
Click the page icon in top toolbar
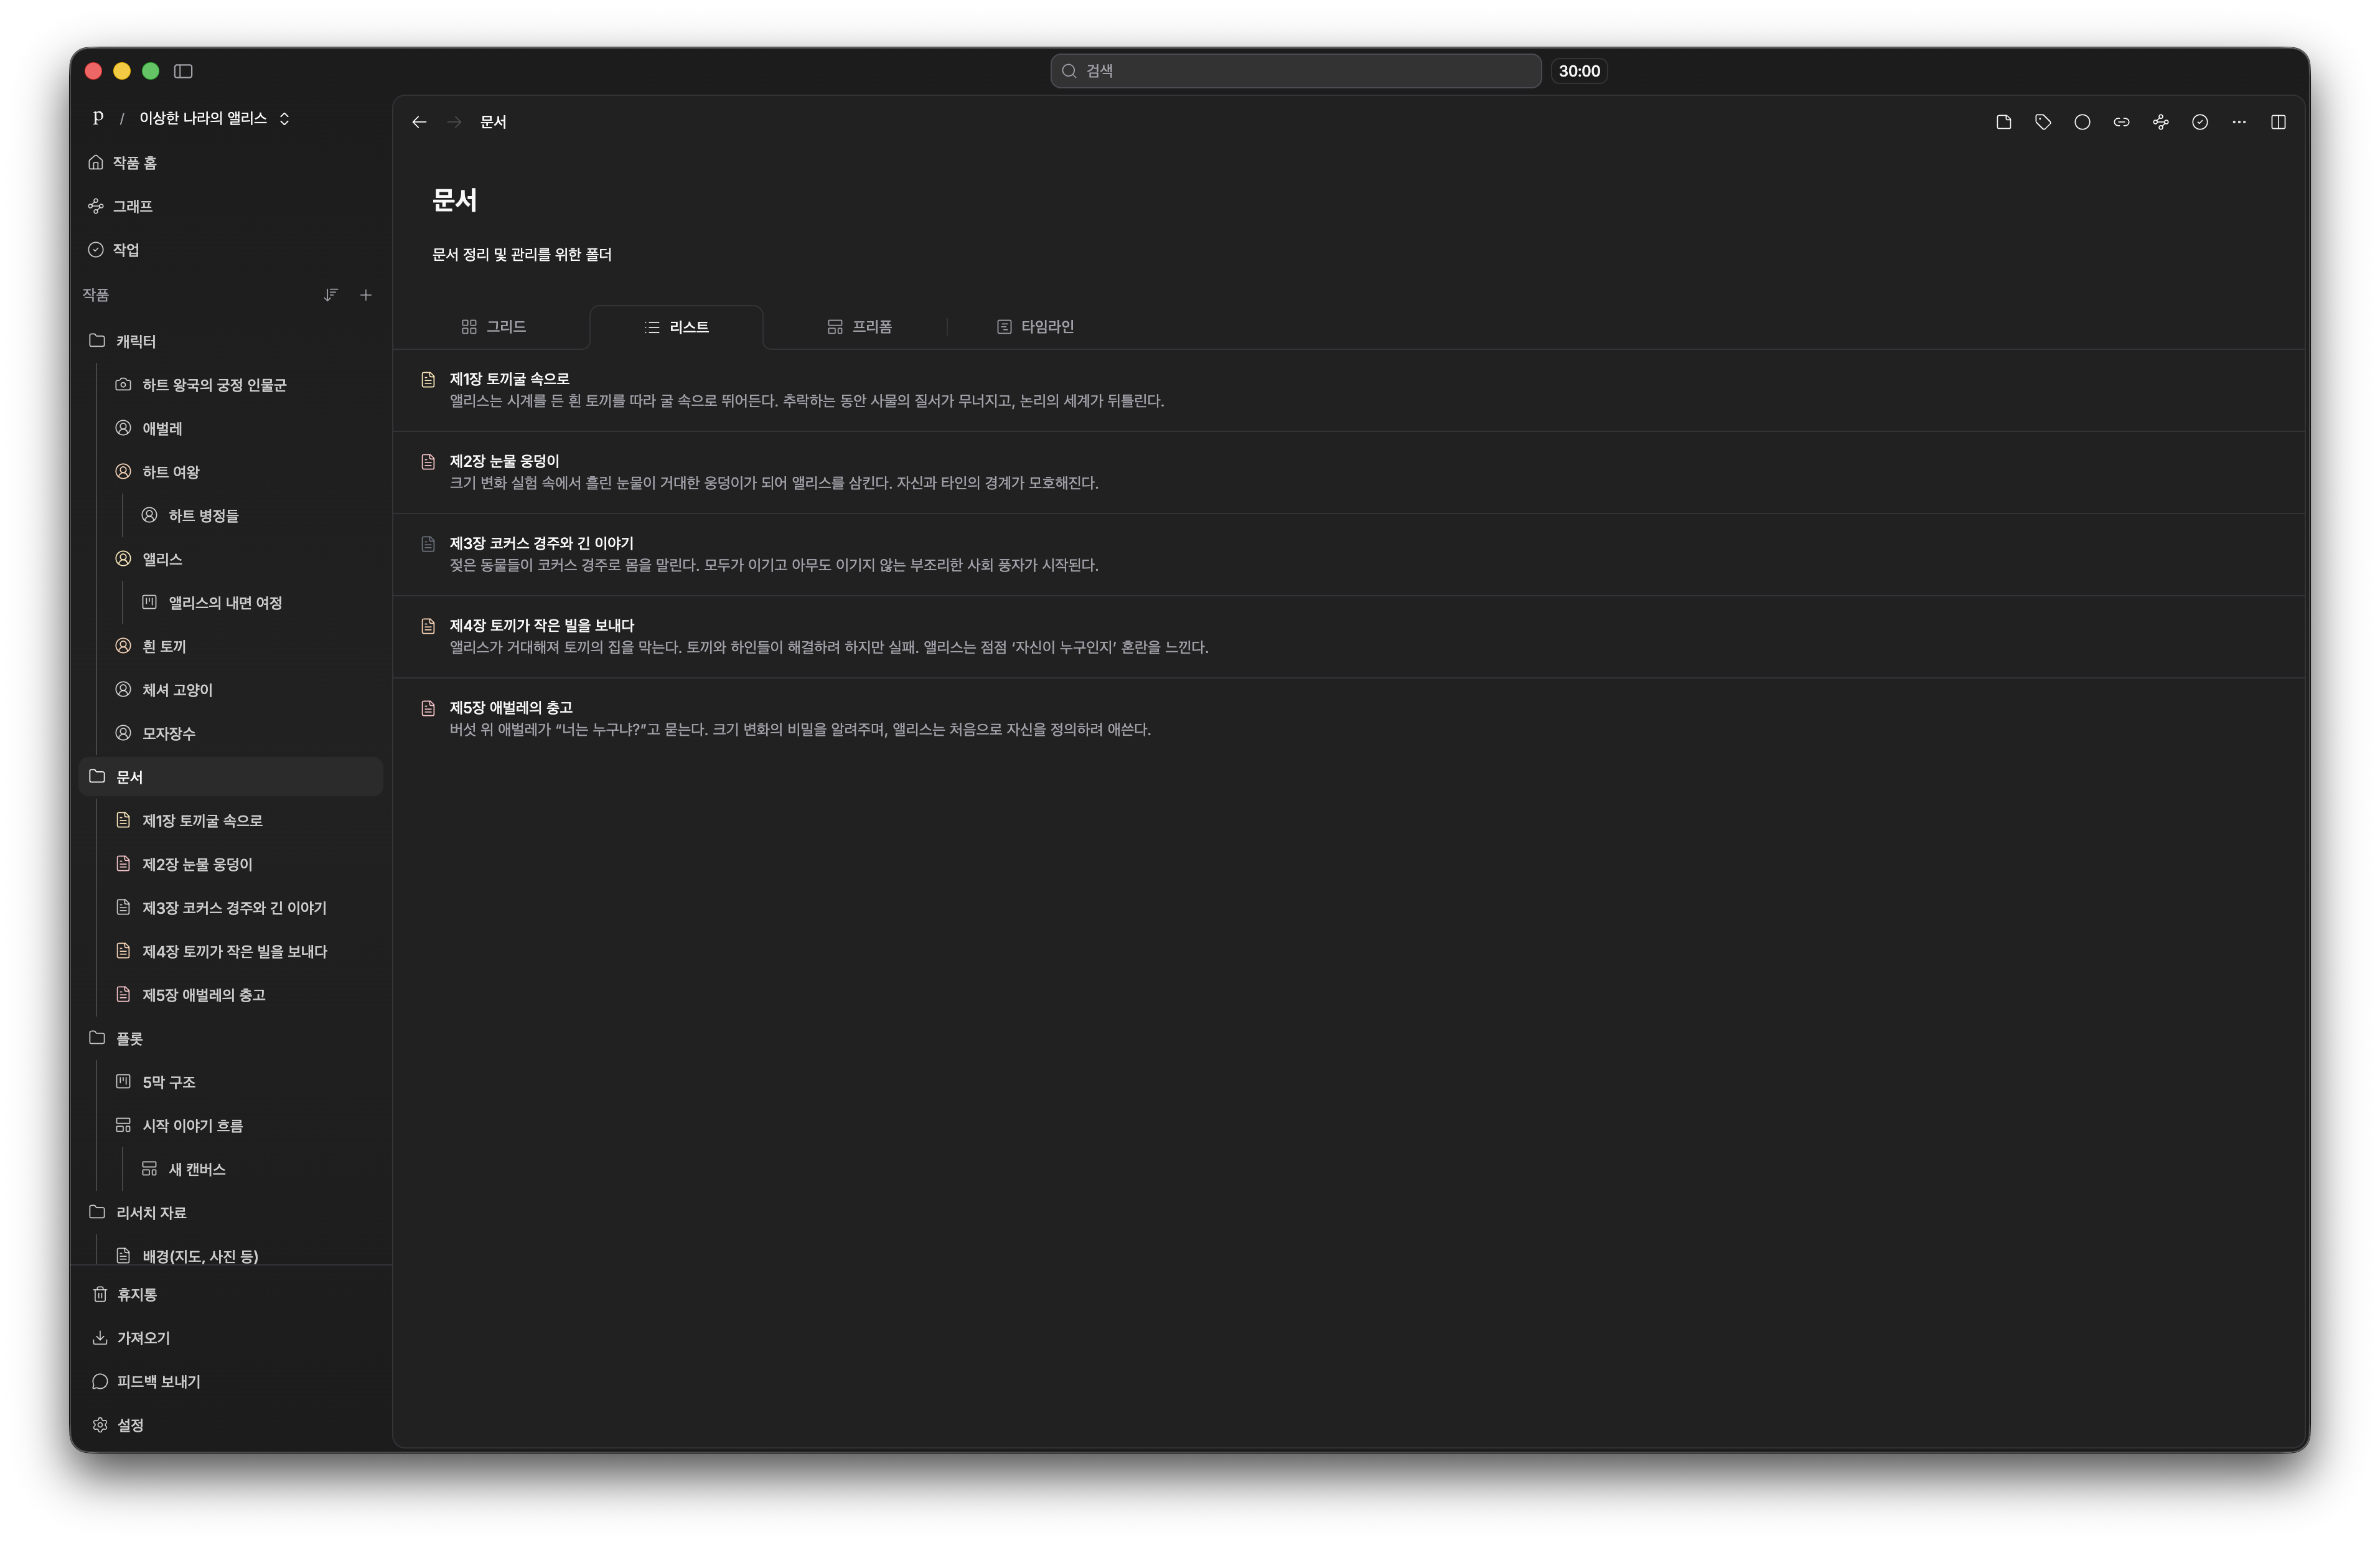tap(2003, 122)
